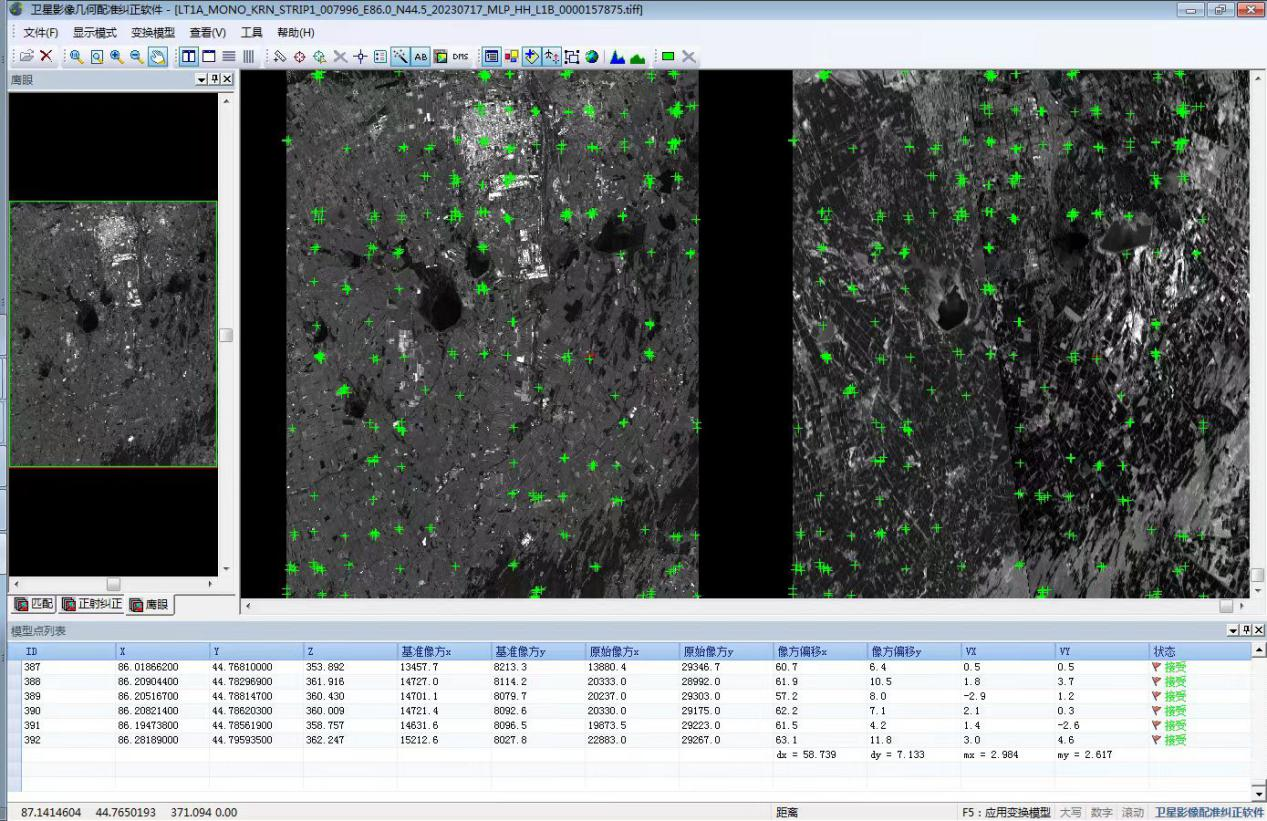
Task: Toggle the green rectangle toolbar button
Action: tap(667, 57)
